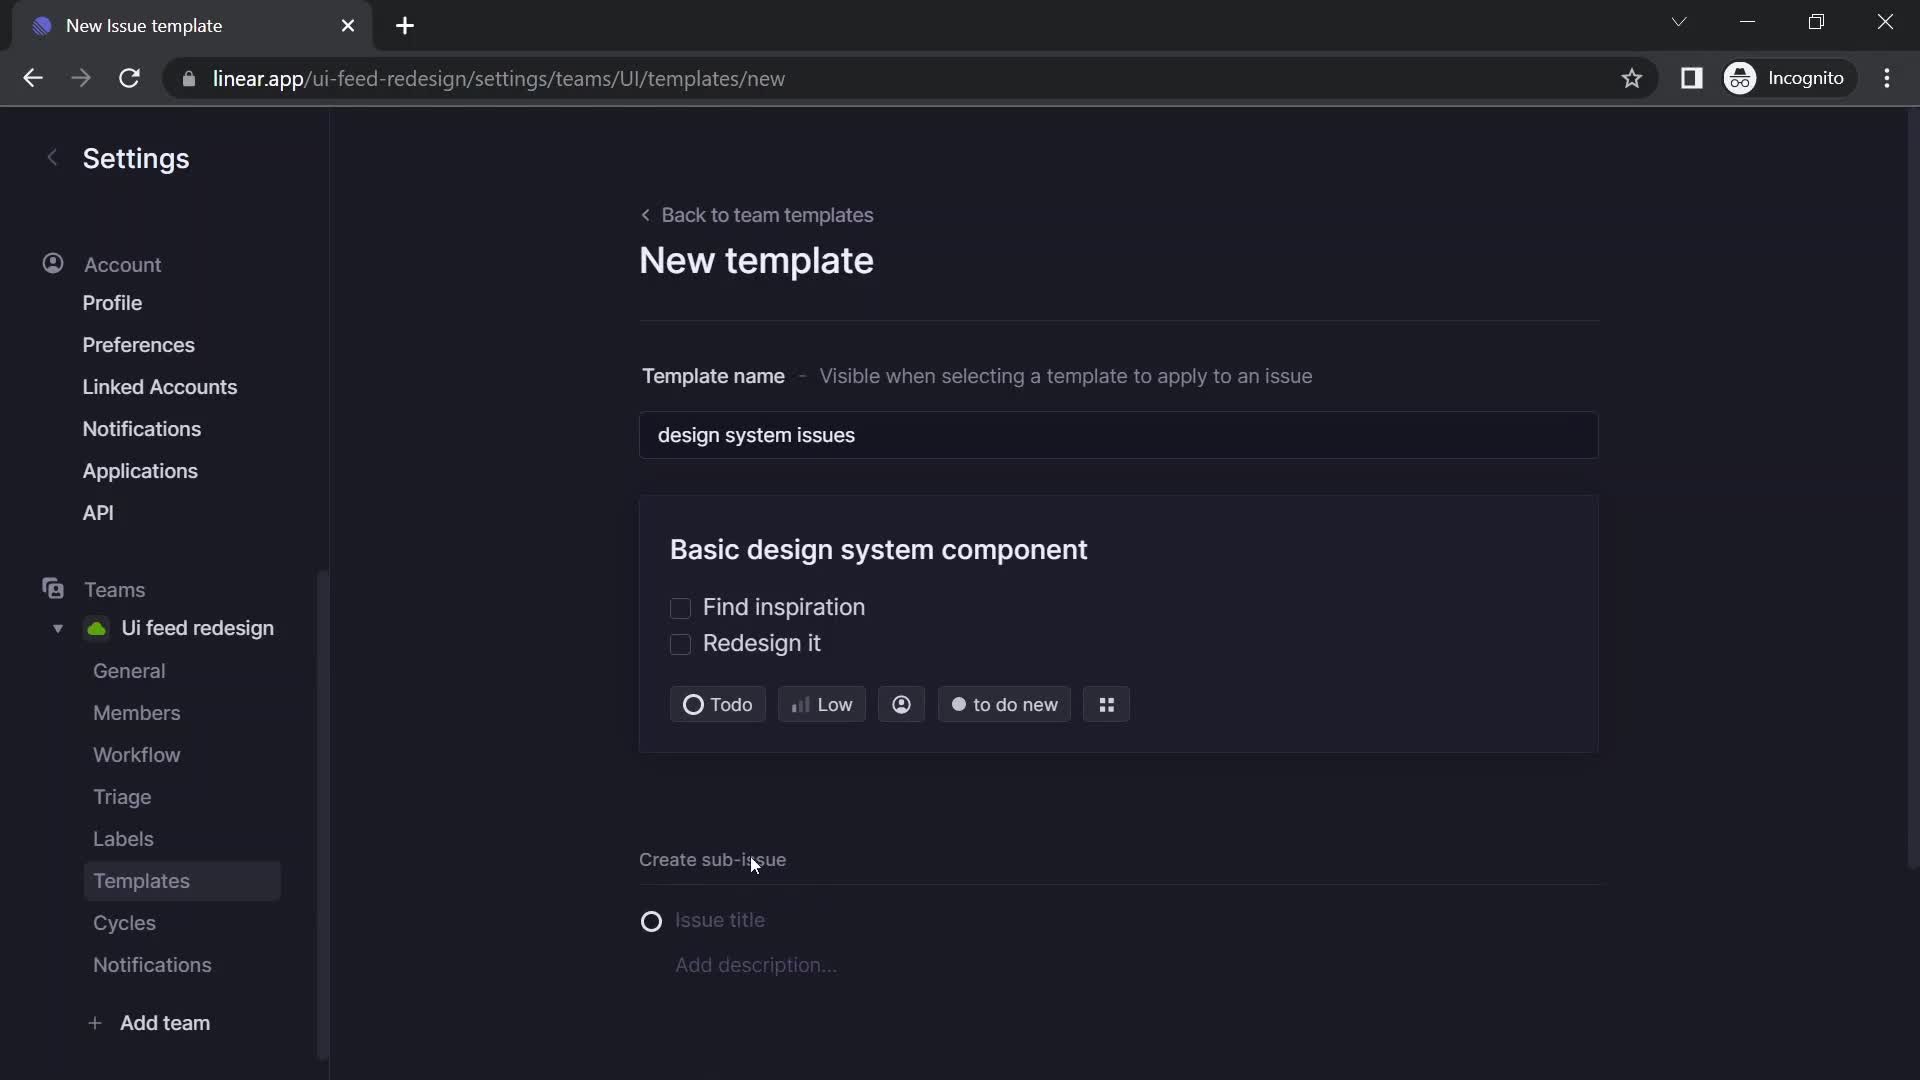
Task: Select Templates from team settings menu
Action: coord(142,881)
